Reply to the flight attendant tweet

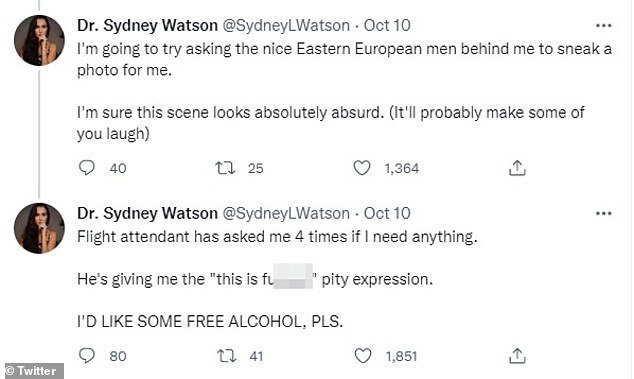(87, 356)
